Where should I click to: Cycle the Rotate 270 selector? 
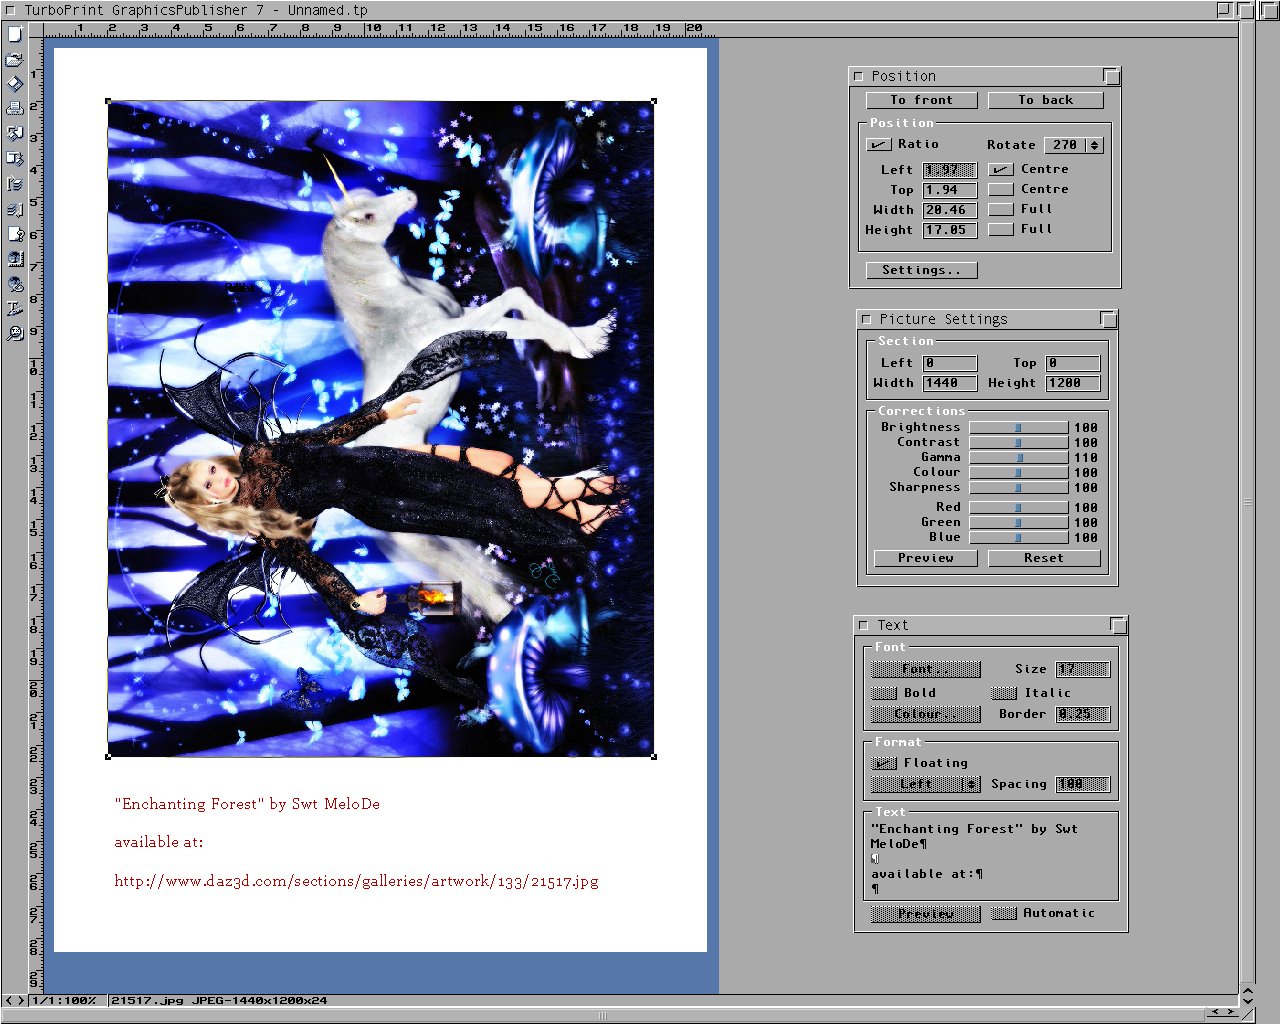pos(1074,145)
